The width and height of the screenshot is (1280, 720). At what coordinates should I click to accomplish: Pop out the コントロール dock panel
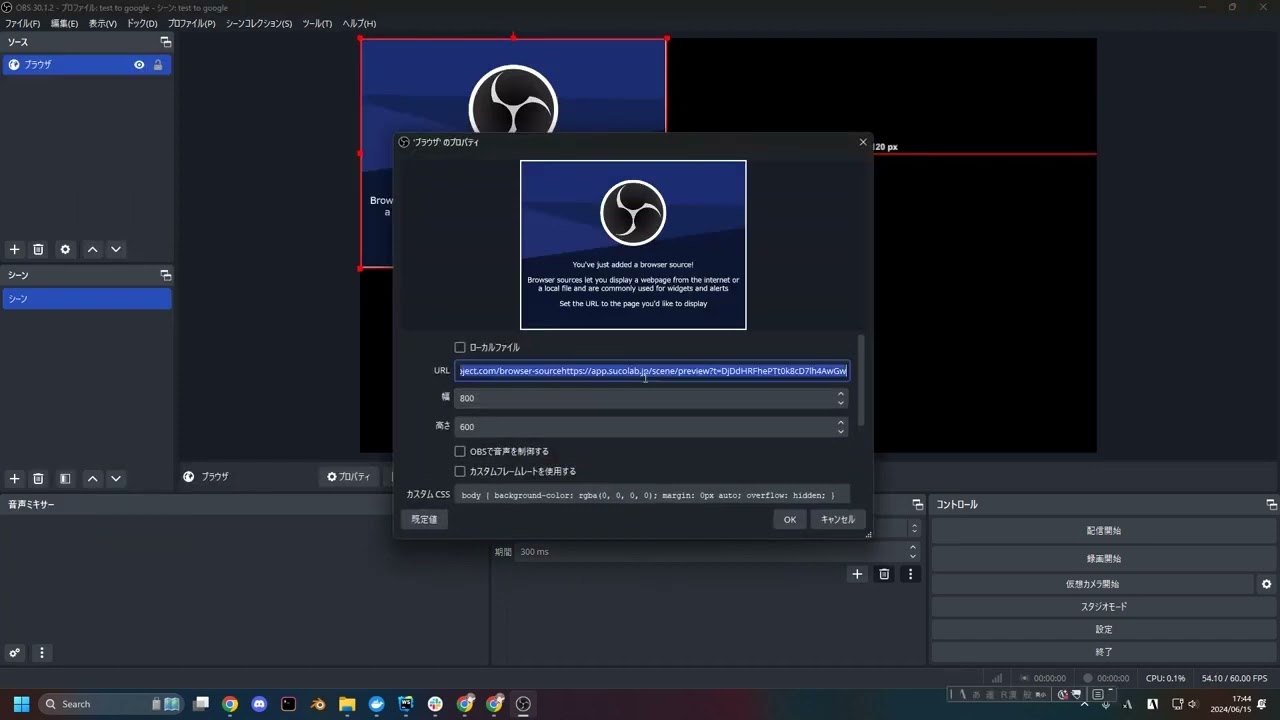click(x=1271, y=505)
